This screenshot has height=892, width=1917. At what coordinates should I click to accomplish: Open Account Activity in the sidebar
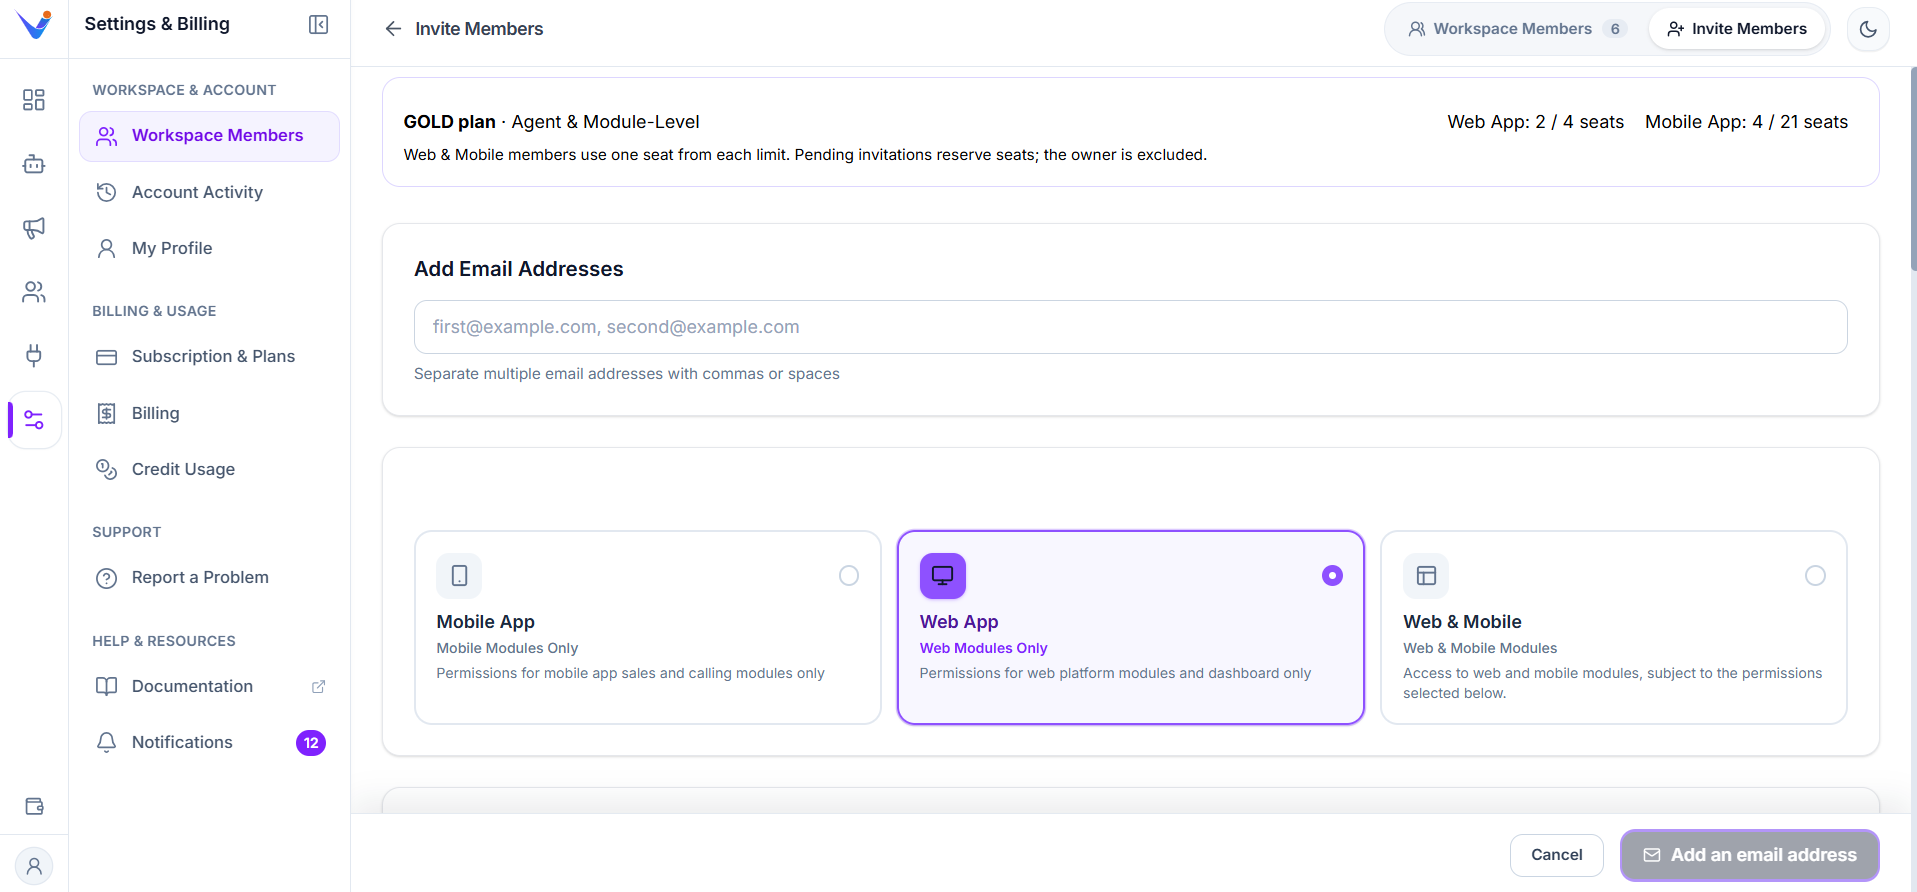(209, 192)
